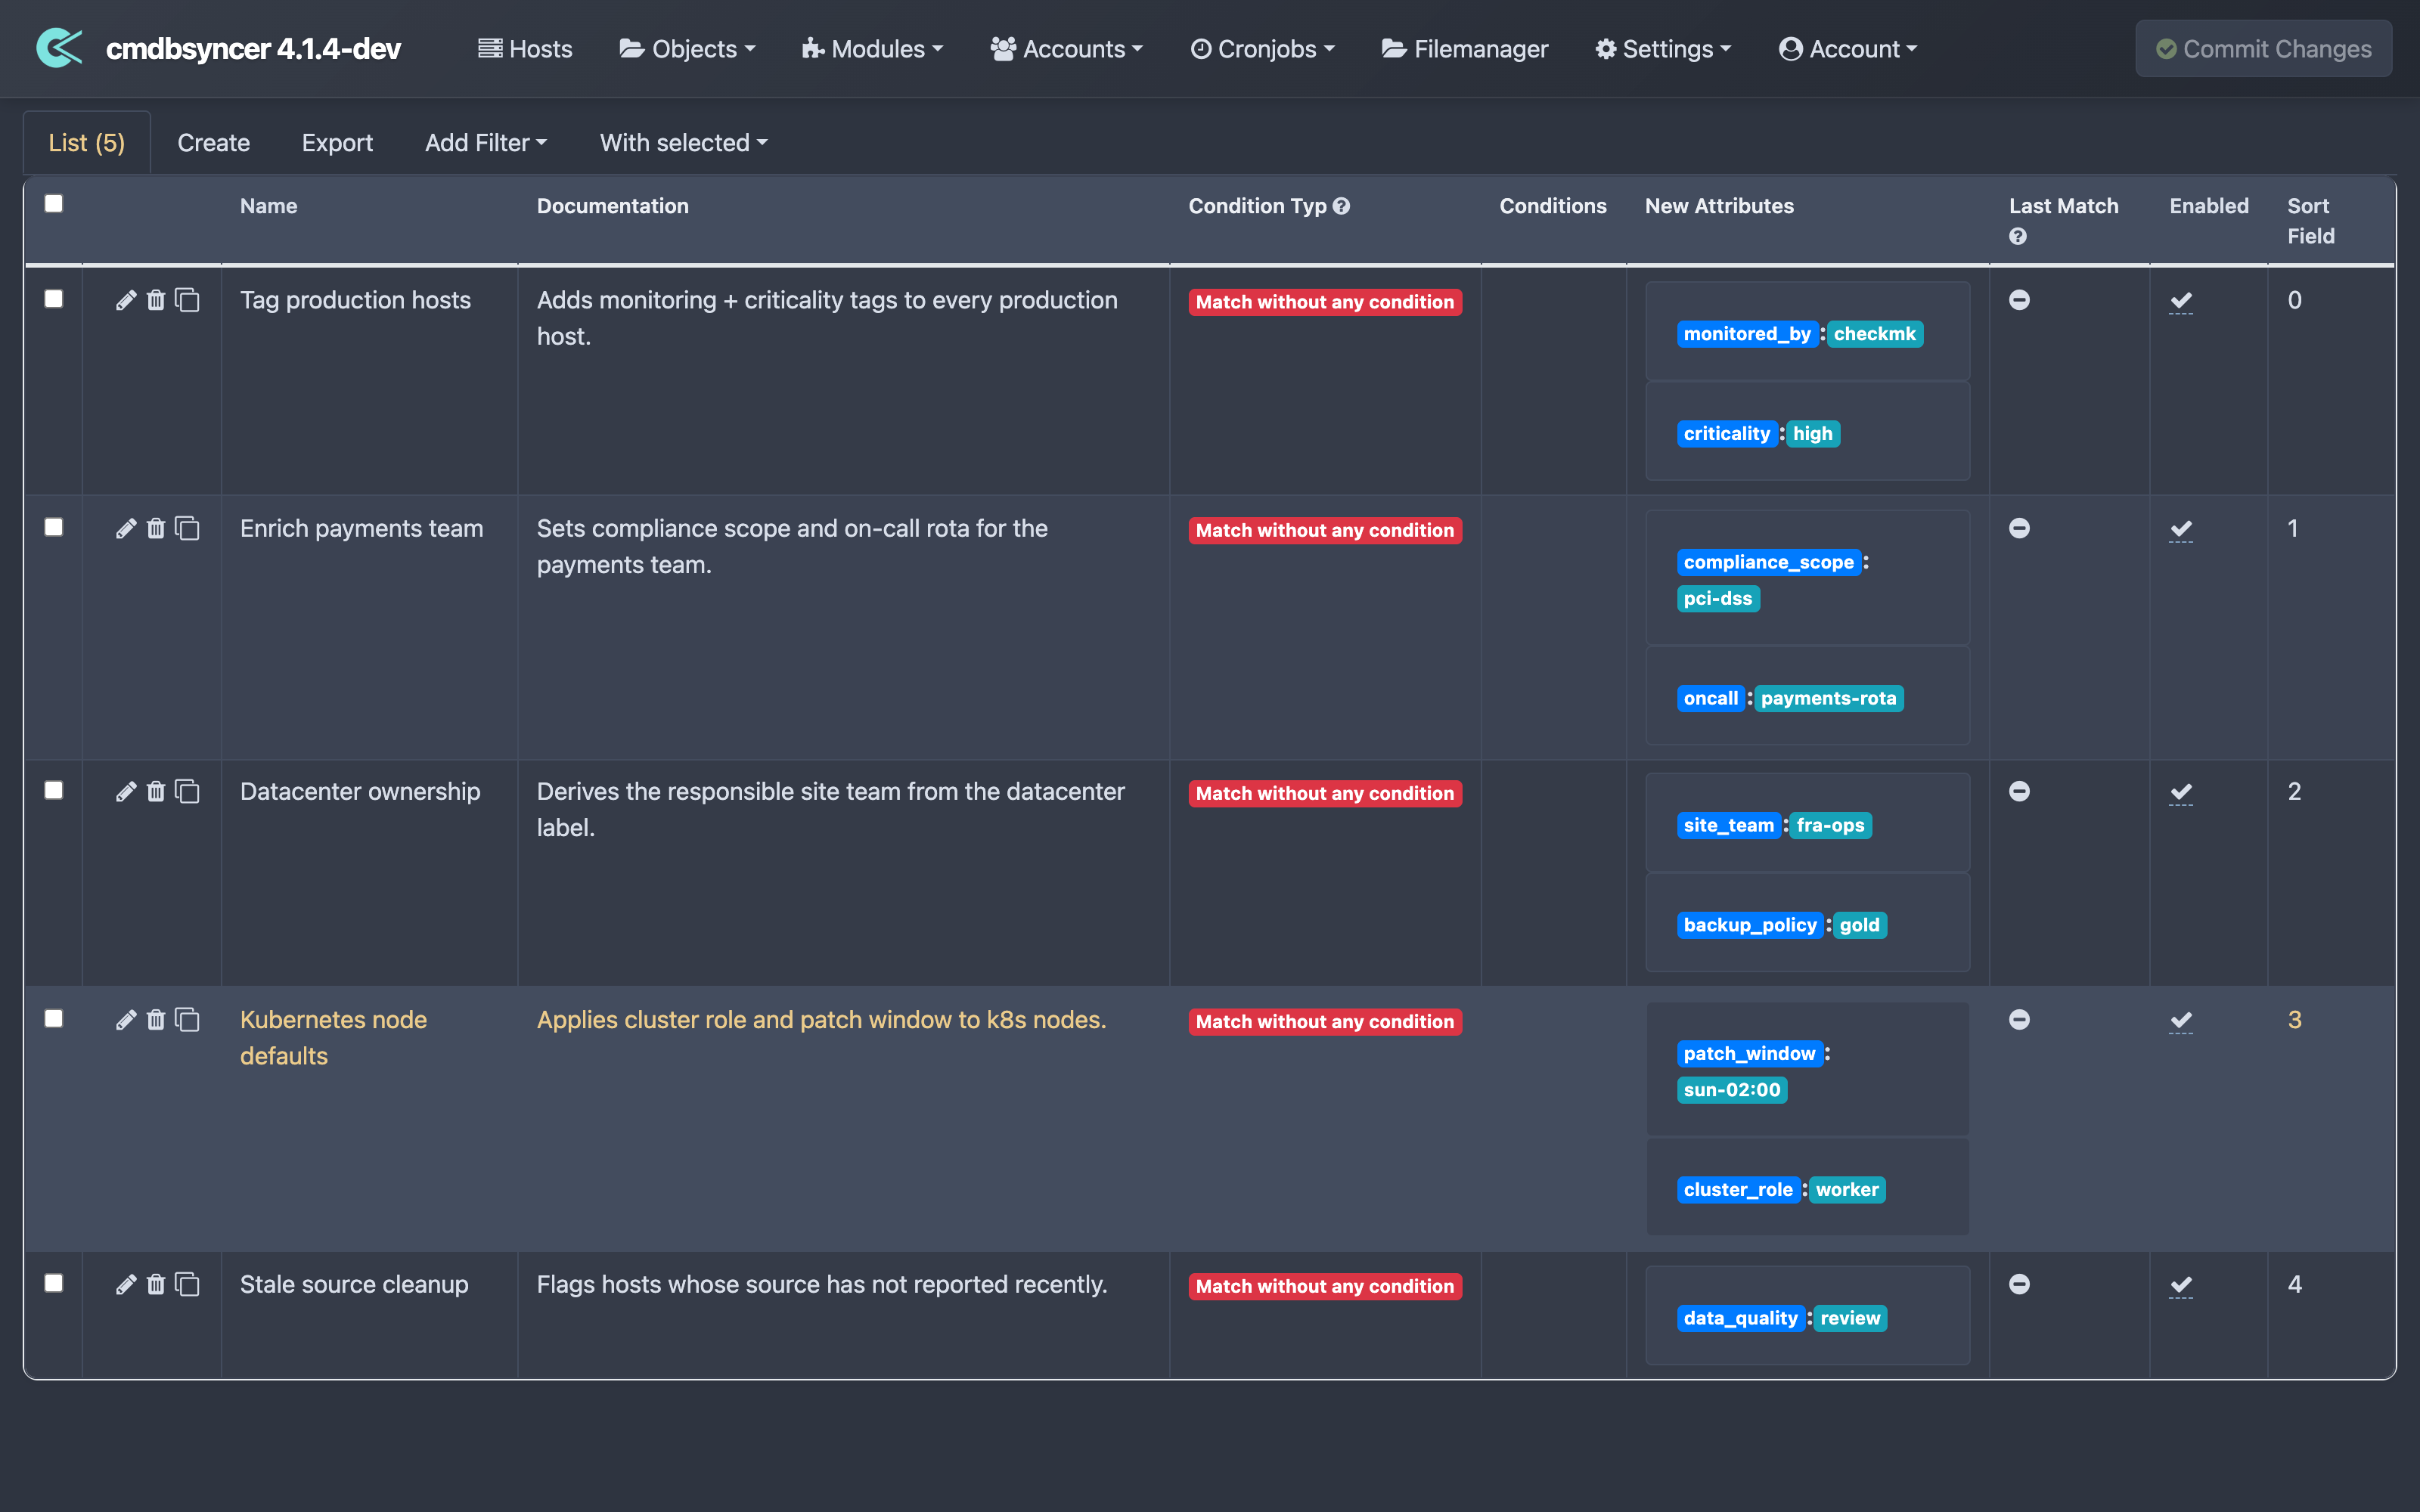Toggle Enabled checkmark for Enrich payments team

pos(2181,529)
